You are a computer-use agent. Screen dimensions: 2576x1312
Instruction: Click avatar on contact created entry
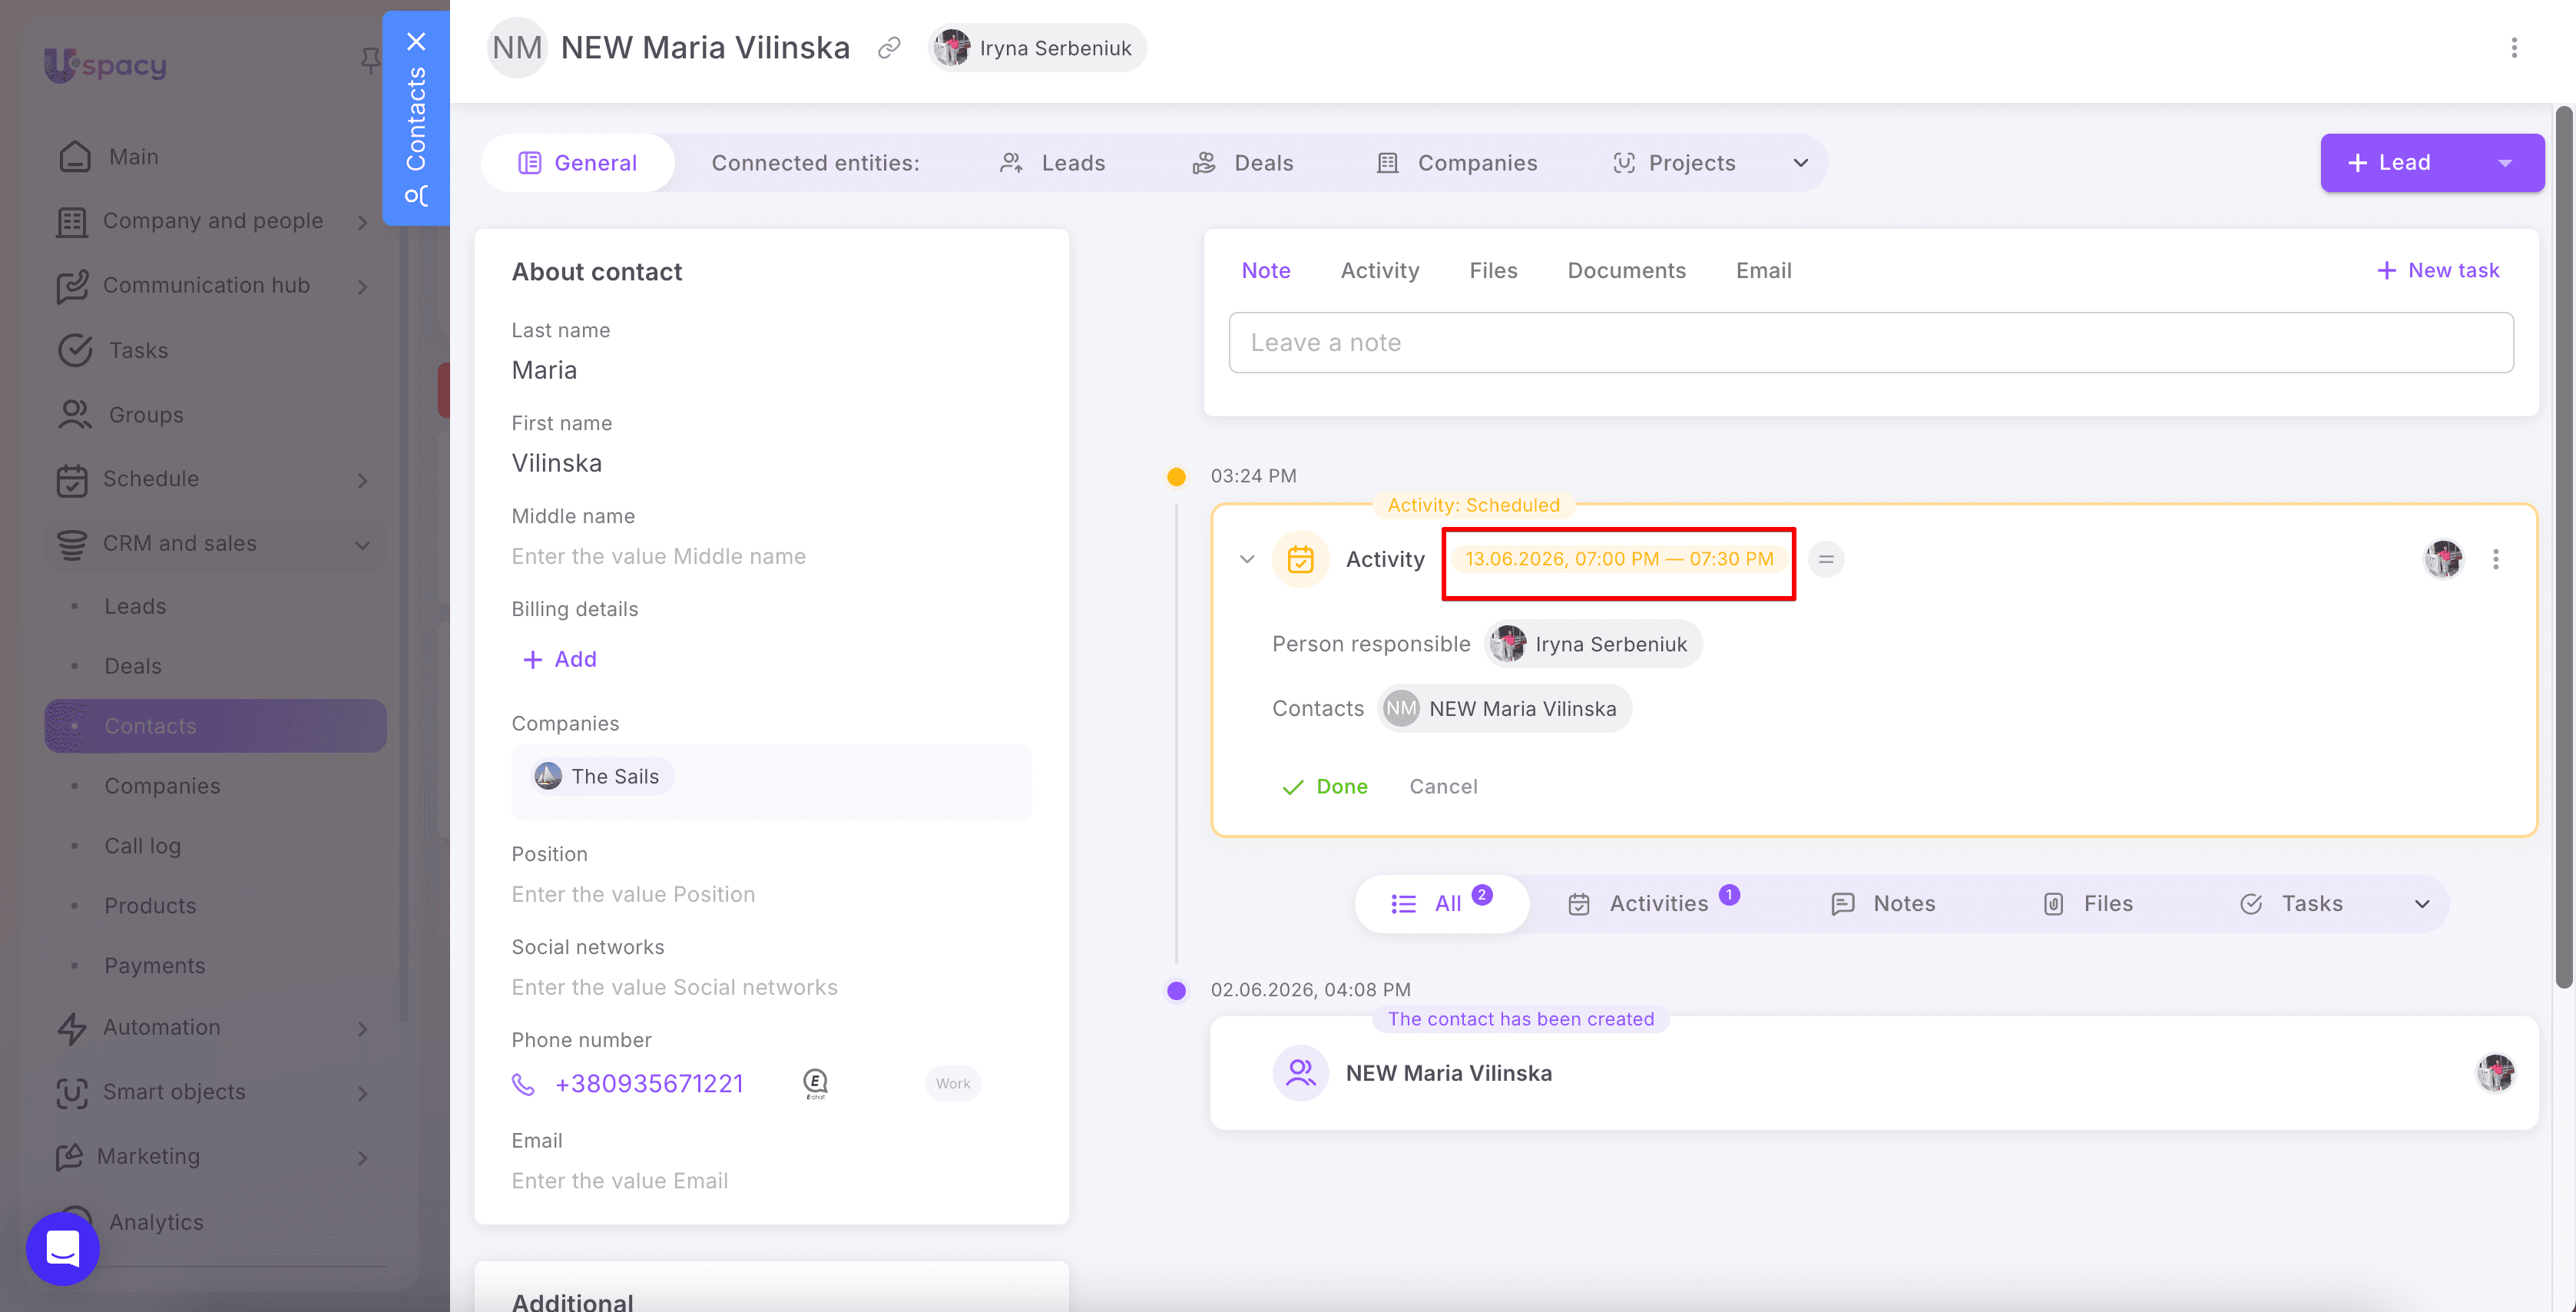tap(2495, 1073)
